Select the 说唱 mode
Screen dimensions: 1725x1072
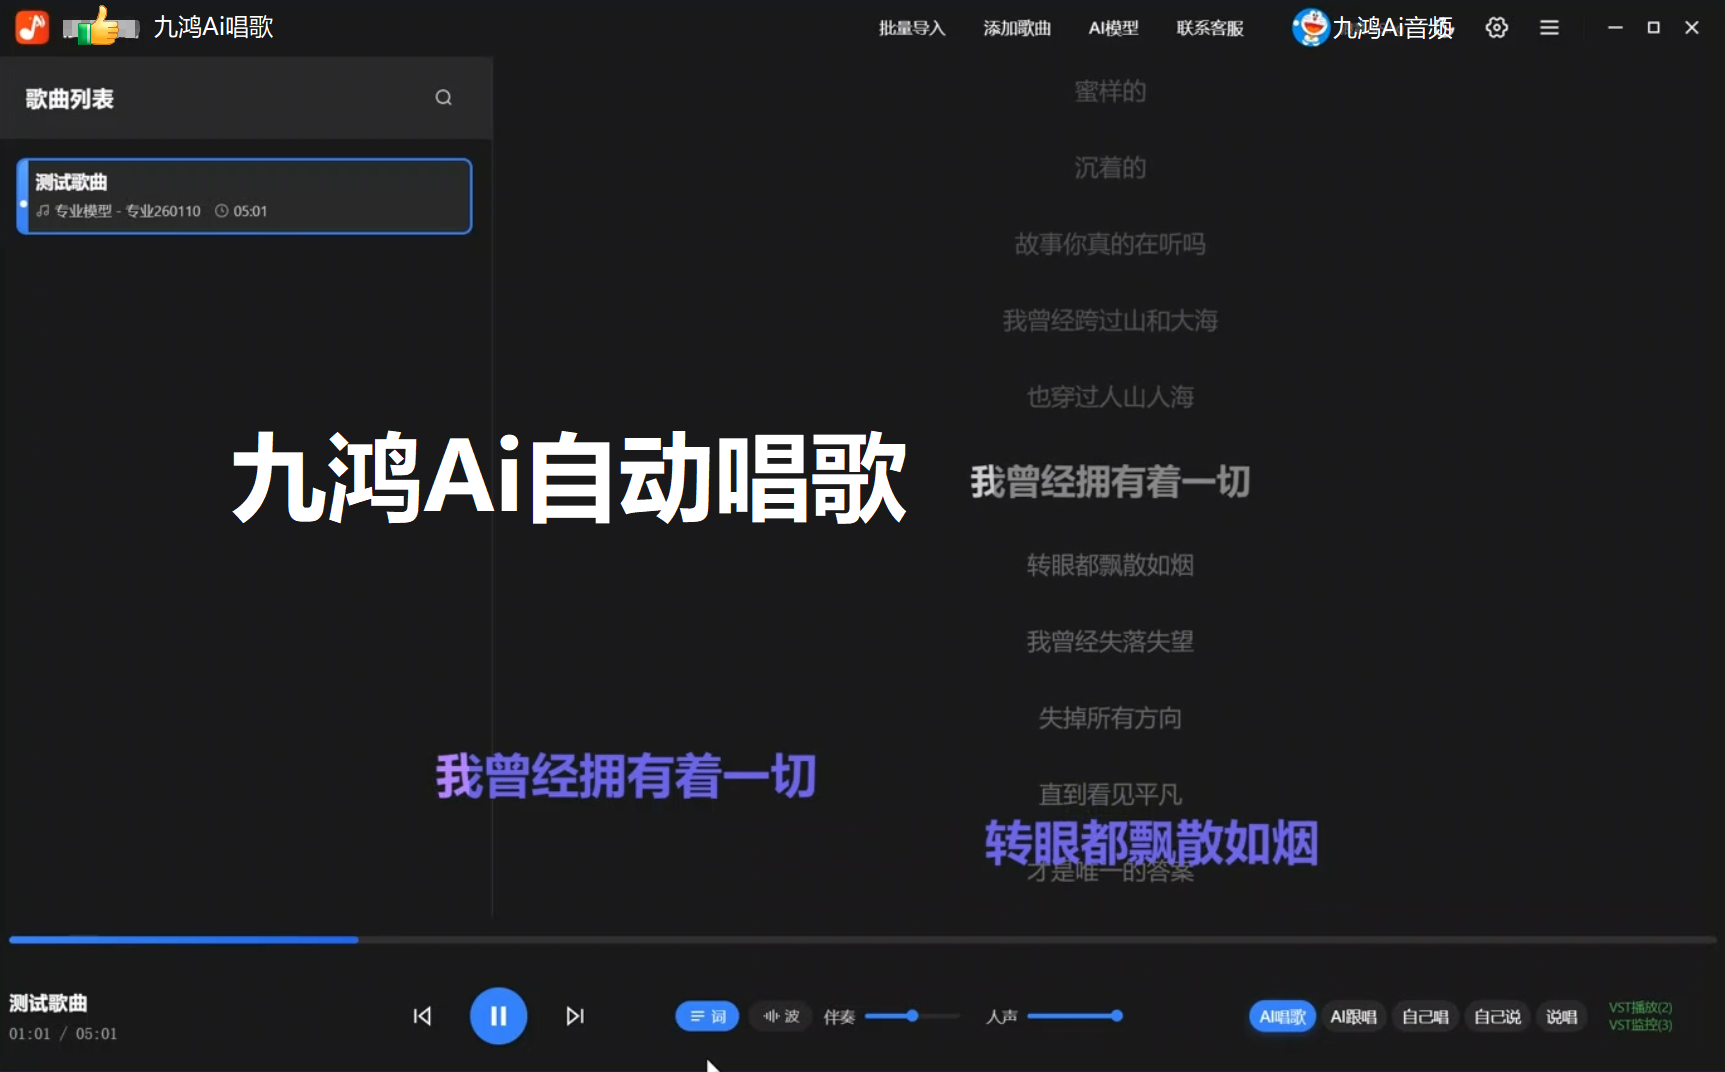pos(1561,1016)
